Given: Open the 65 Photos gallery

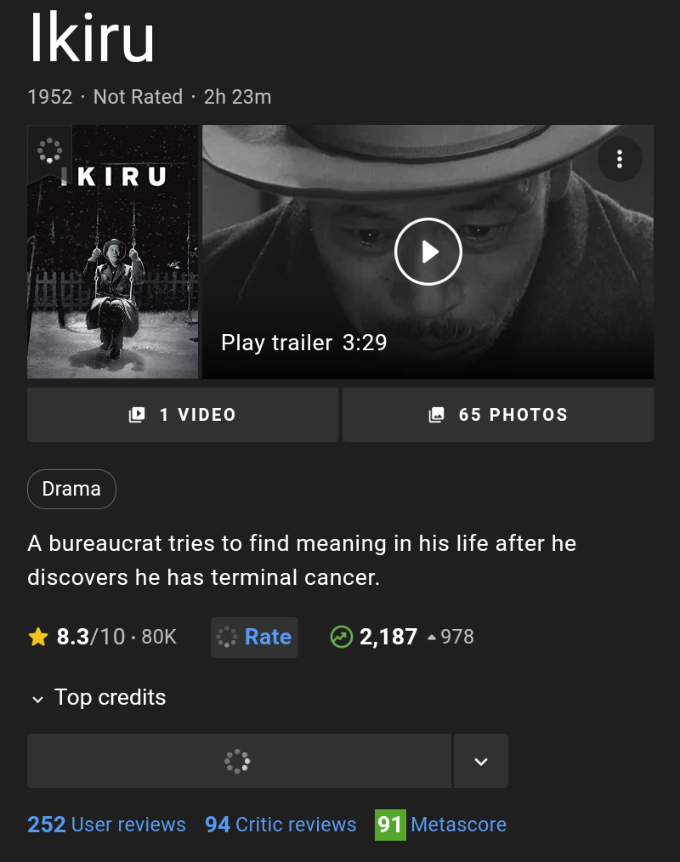Looking at the screenshot, I should point(498,415).
